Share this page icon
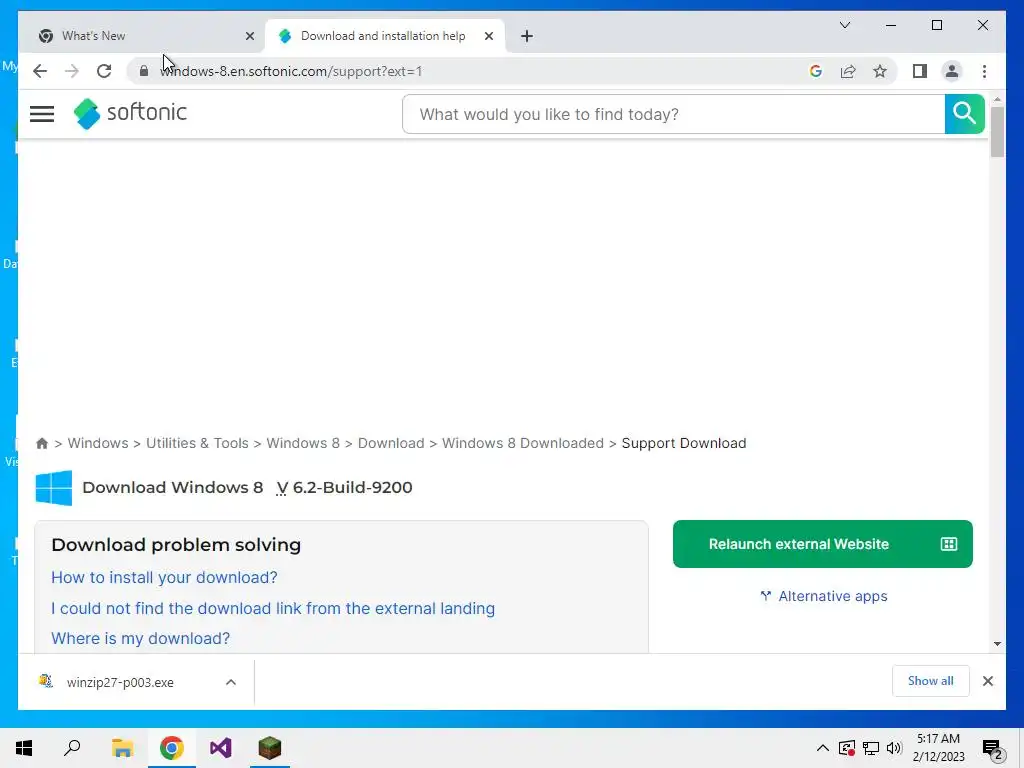The width and height of the screenshot is (1024, 768). click(848, 71)
